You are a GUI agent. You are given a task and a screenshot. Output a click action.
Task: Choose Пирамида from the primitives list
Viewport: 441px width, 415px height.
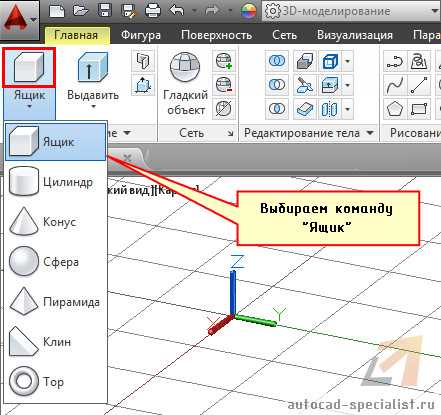56,302
